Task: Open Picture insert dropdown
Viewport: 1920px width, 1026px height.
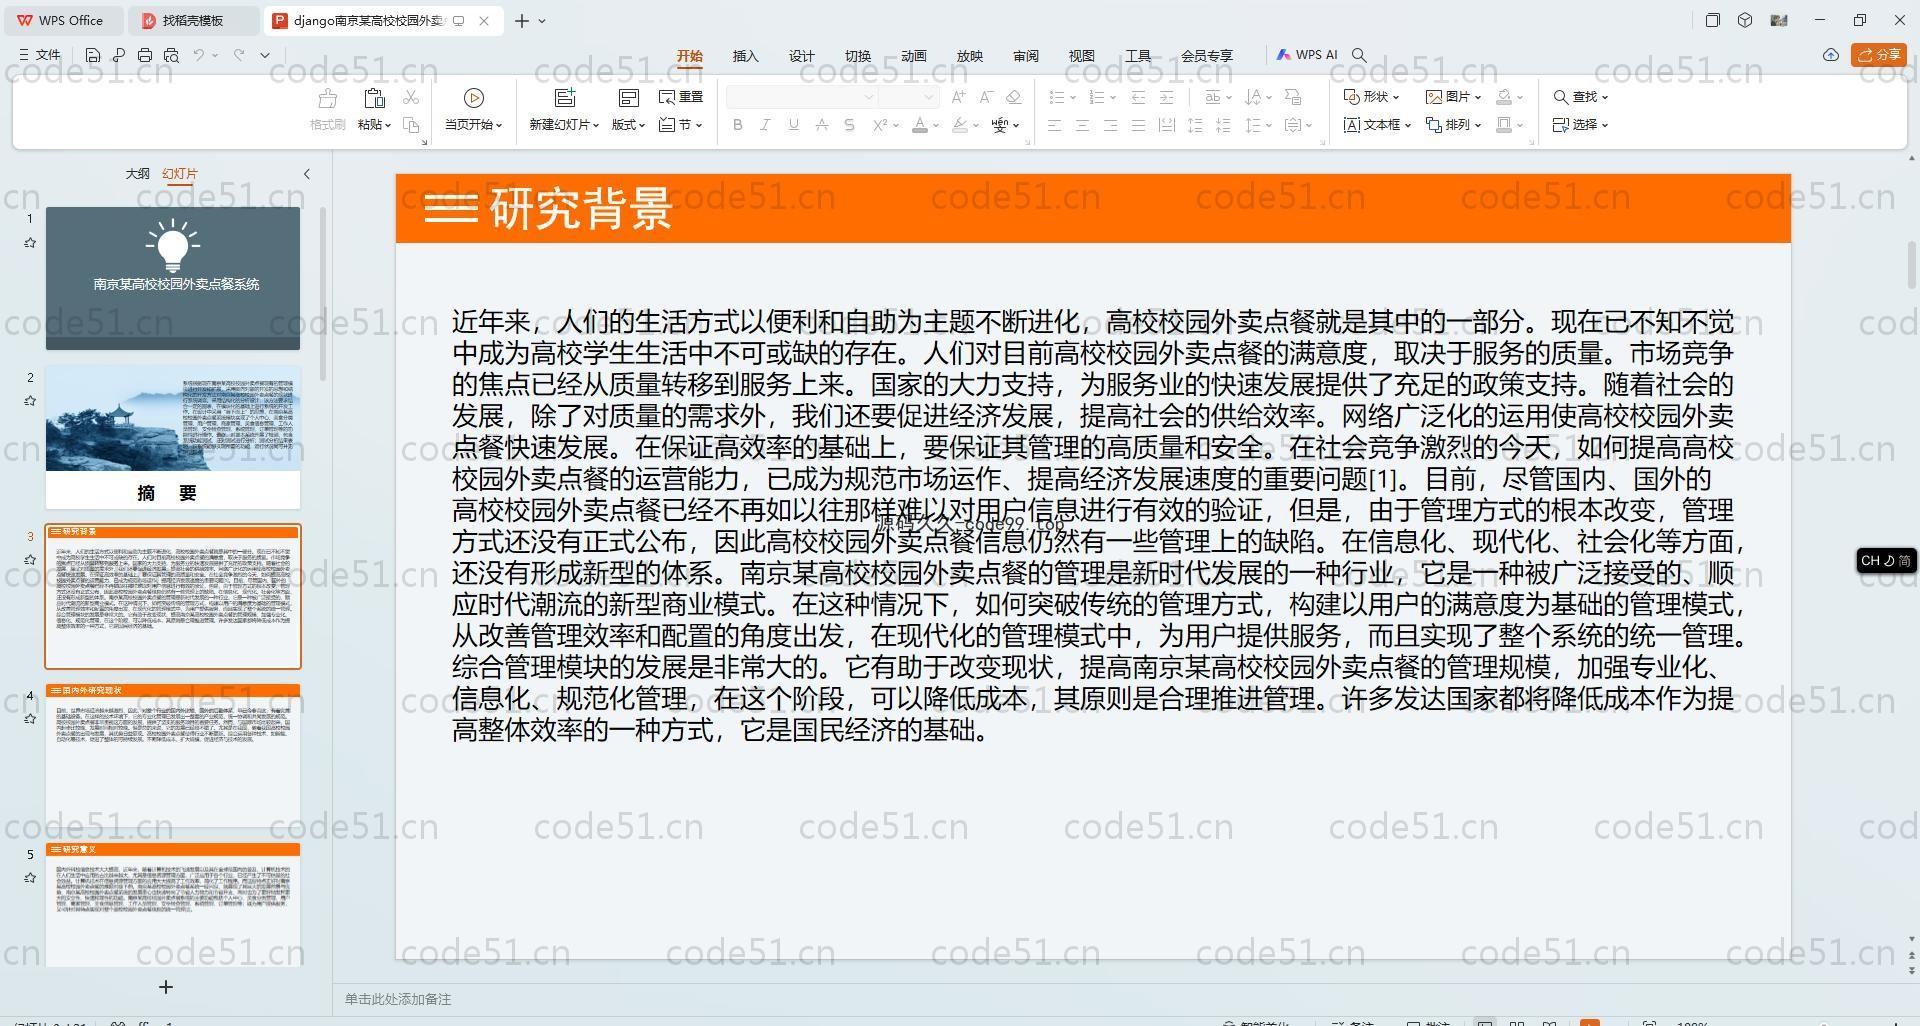Action: (1453, 97)
